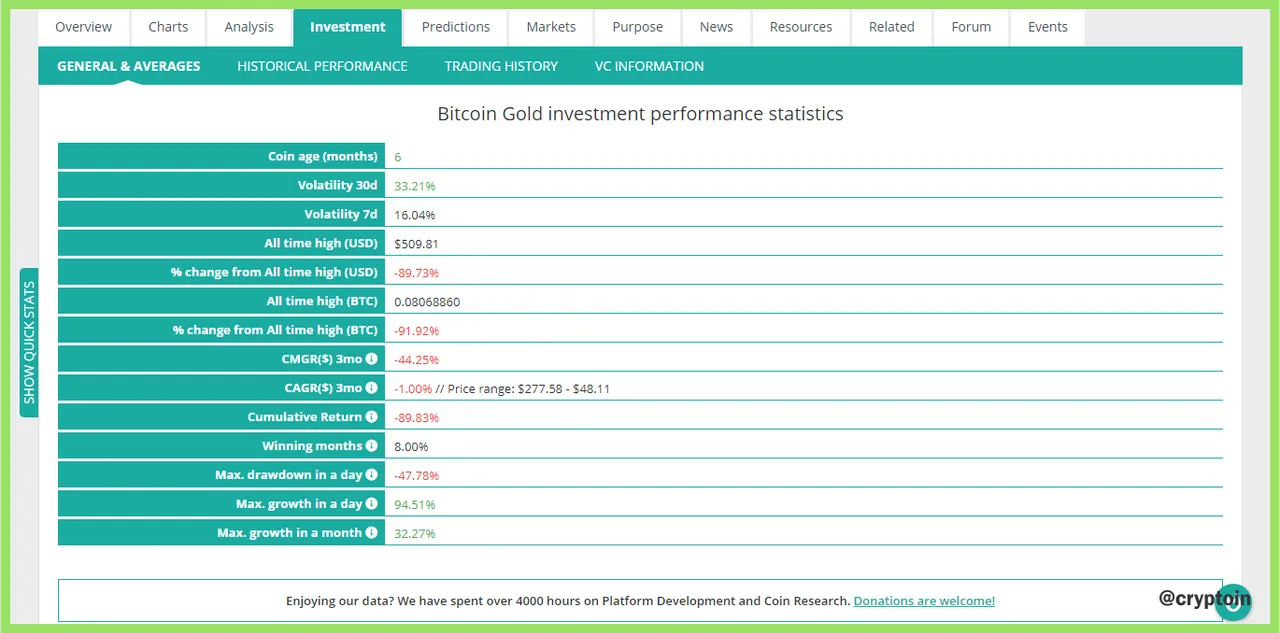Click the Max. drawdown value -47.78%
Screen dimensions: 1280x633
tap(417, 476)
